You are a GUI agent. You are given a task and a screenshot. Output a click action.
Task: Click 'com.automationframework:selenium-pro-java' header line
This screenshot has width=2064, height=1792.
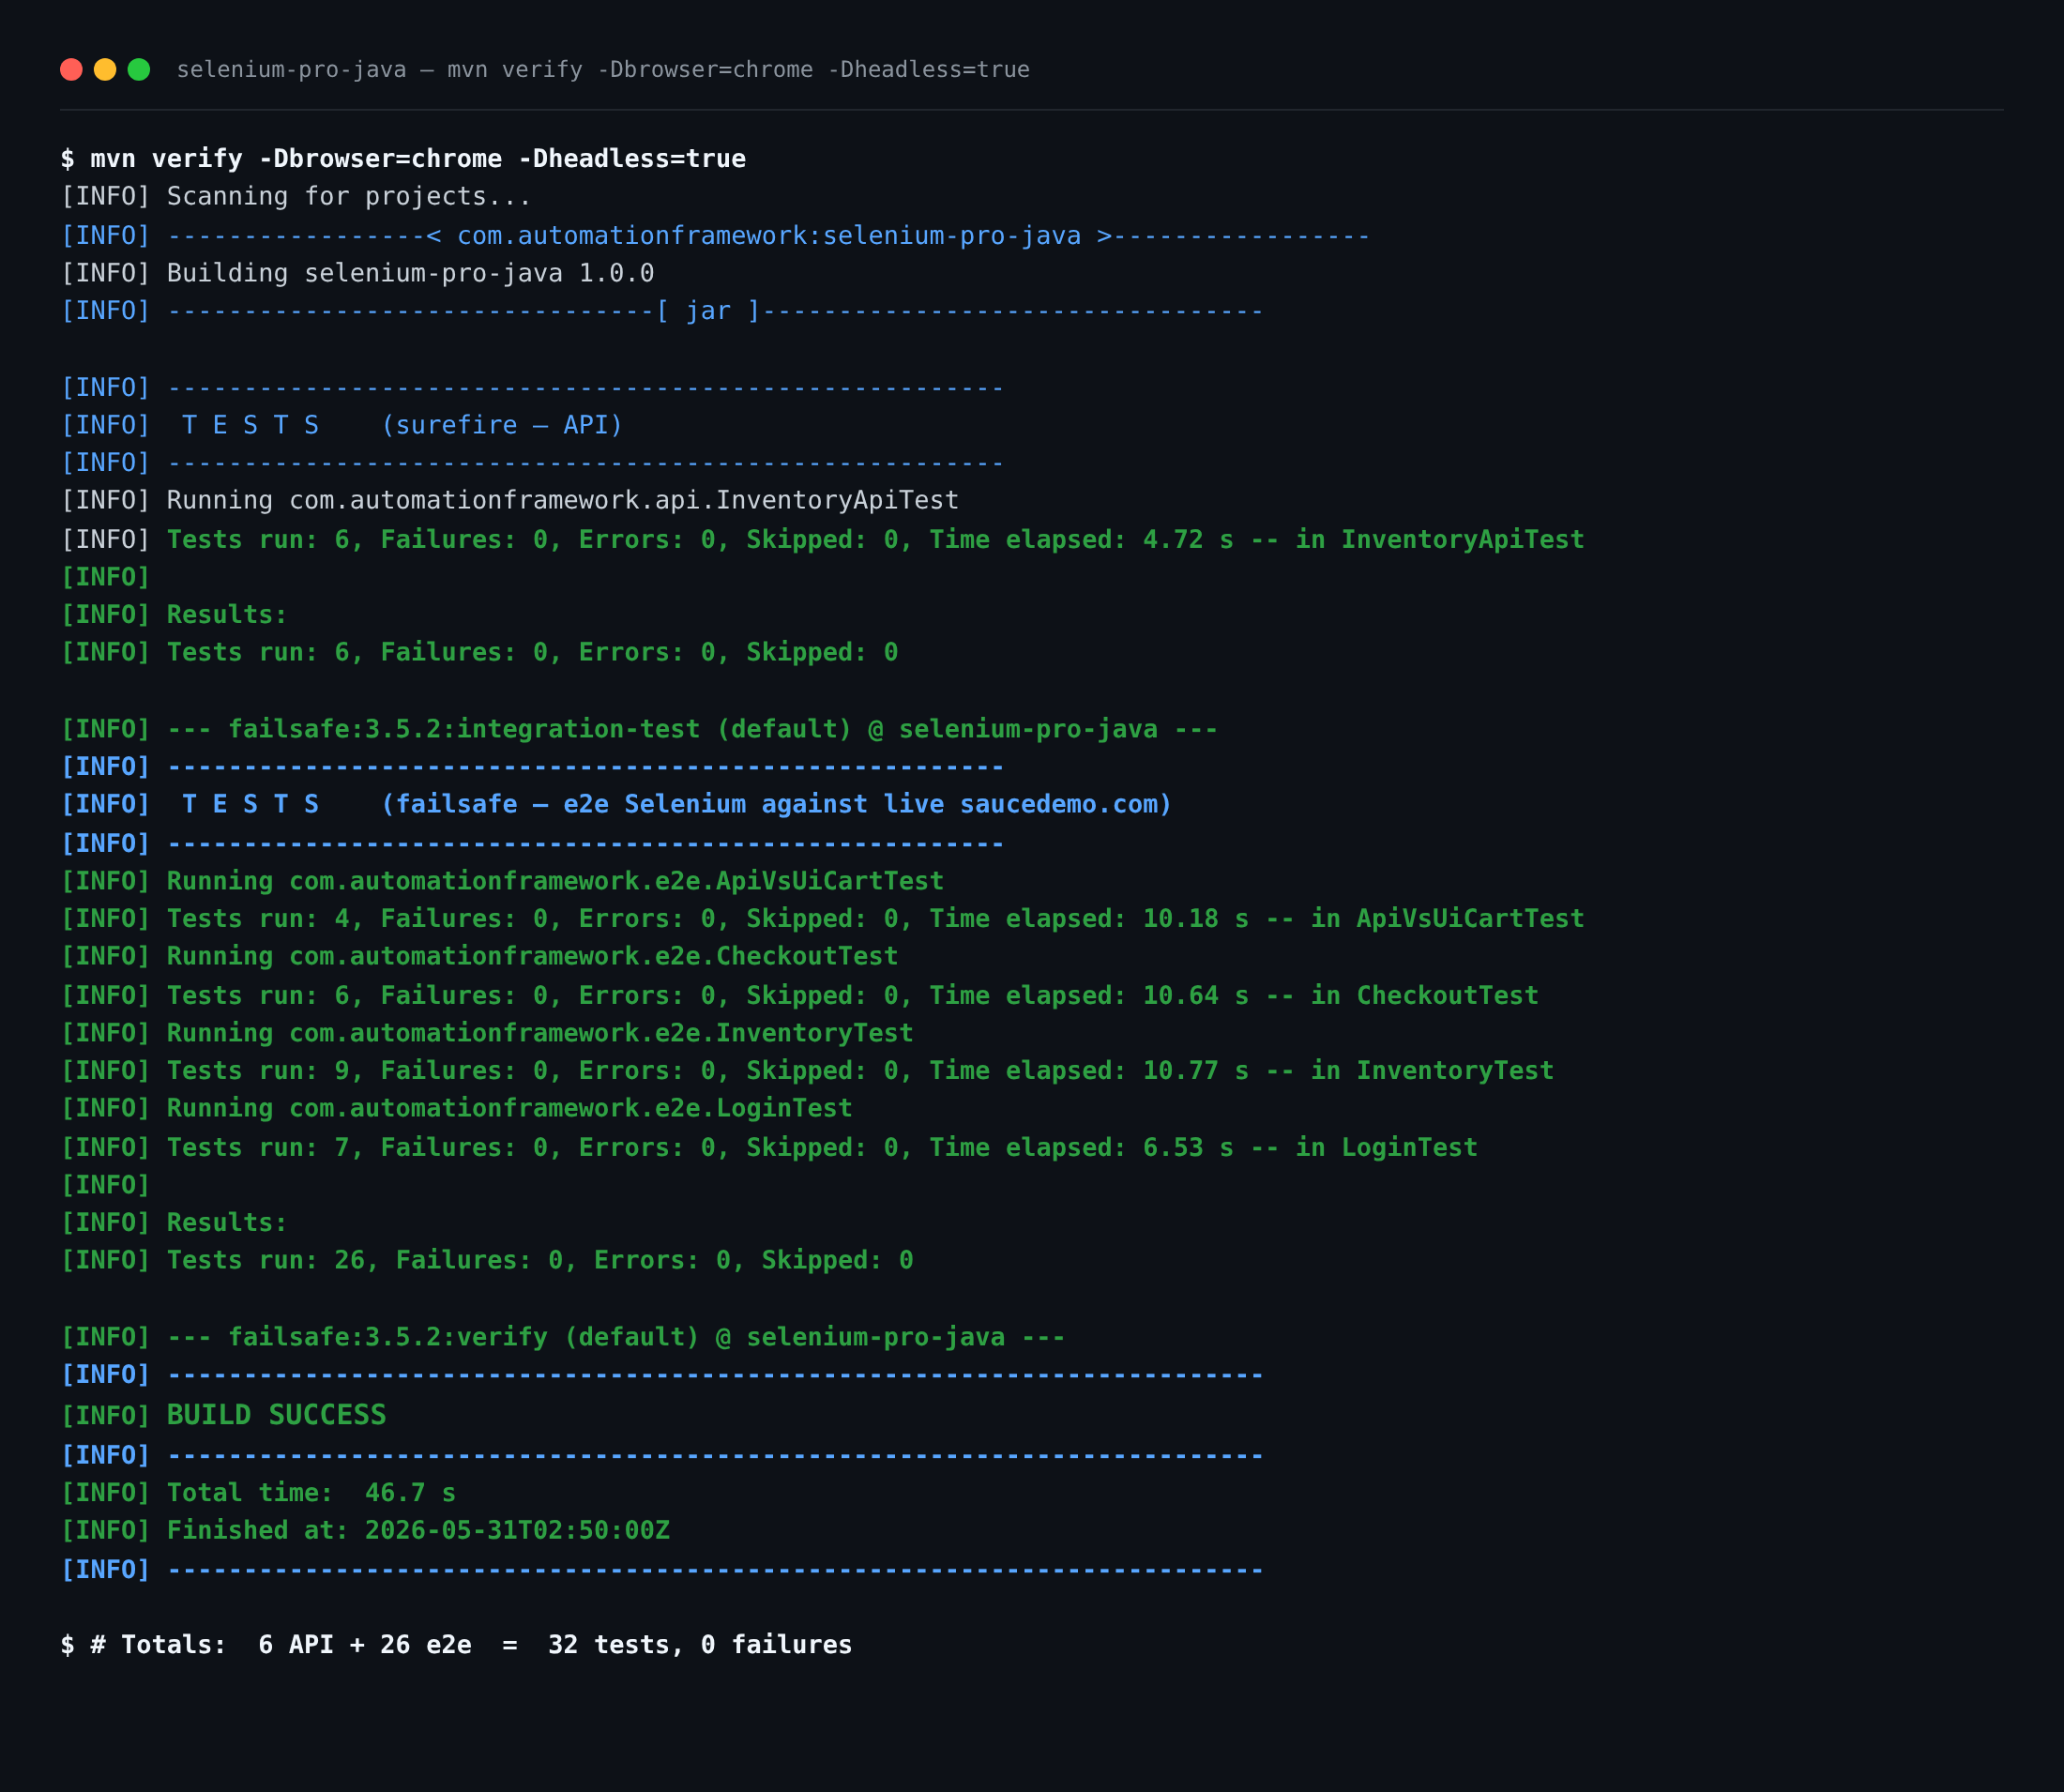tap(715, 236)
